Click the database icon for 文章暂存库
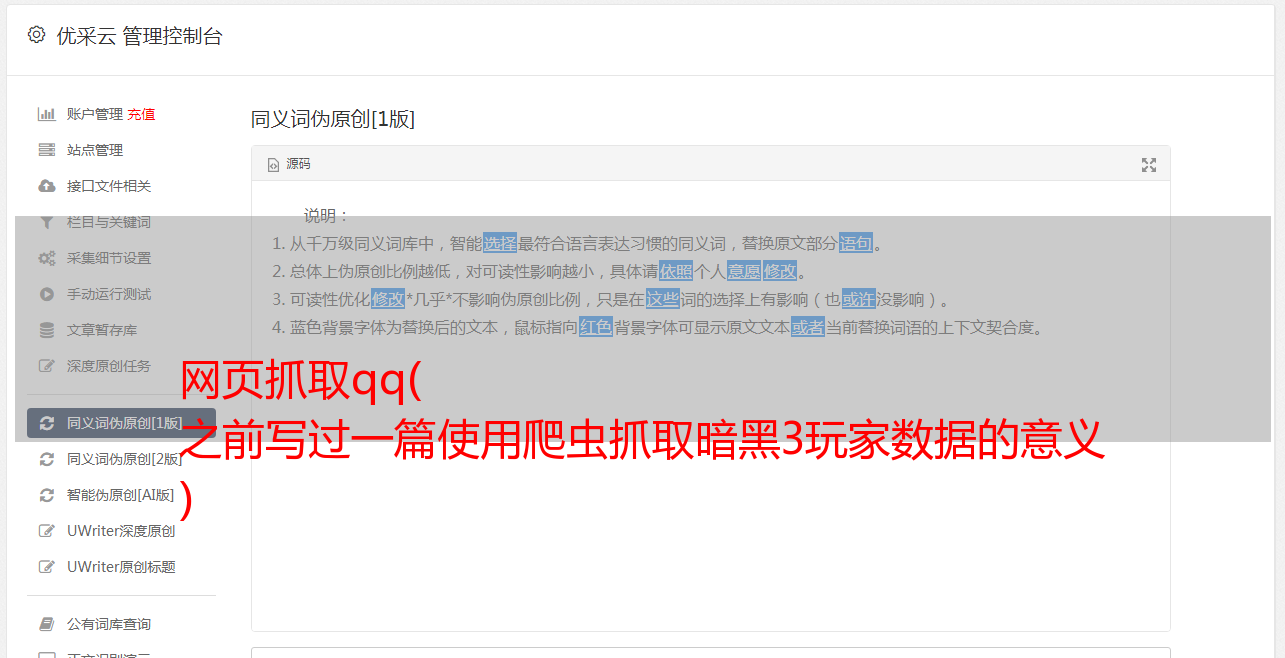Image resolution: width=1285 pixels, height=658 pixels. point(46,330)
